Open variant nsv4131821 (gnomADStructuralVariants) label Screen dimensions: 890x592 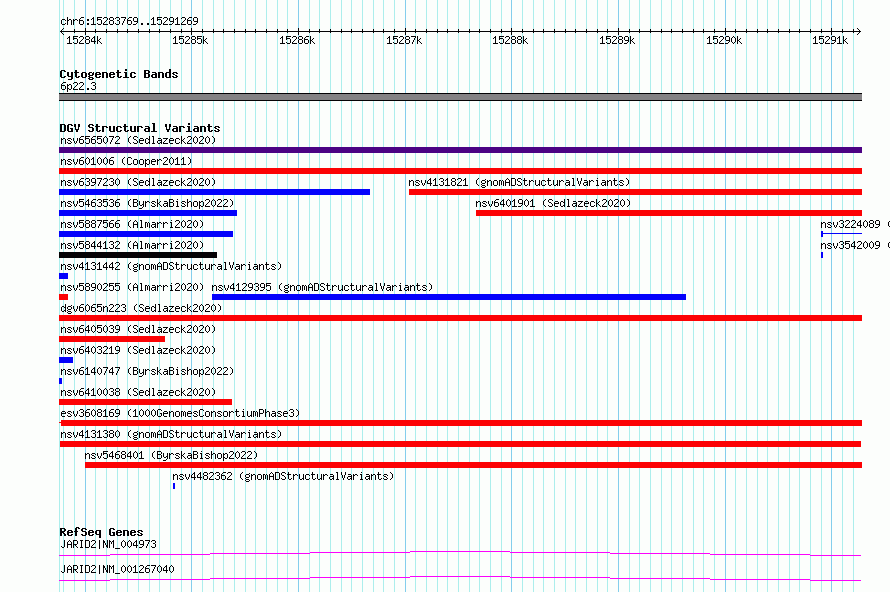tap(519, 182)
